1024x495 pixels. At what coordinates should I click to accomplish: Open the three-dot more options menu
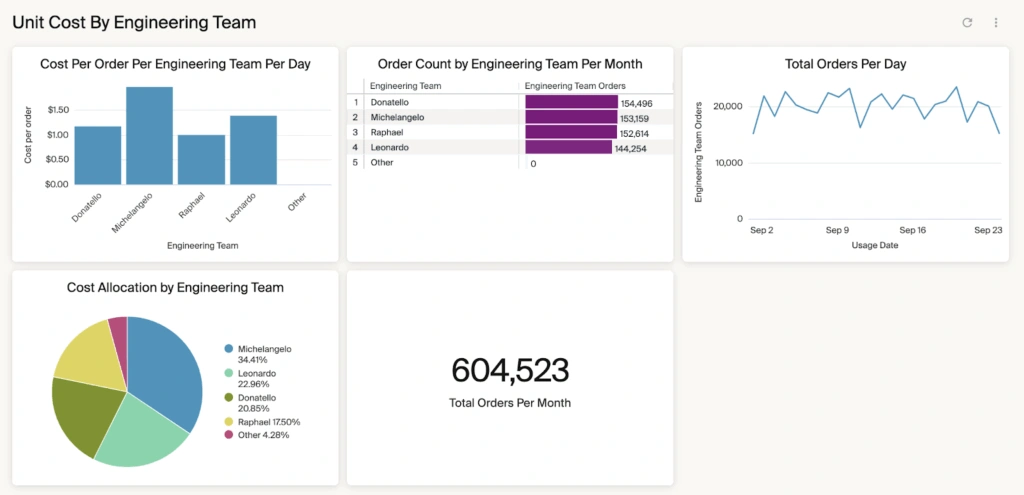(x=996, y=22)
